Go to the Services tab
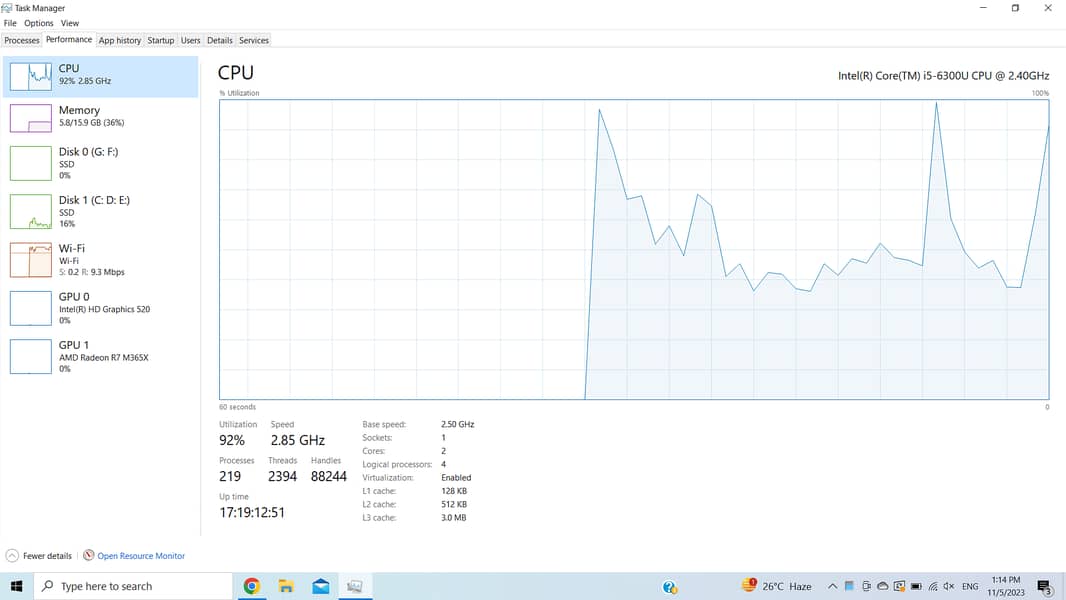Viewport: 1066px width, 600px height. pos(254,41)
